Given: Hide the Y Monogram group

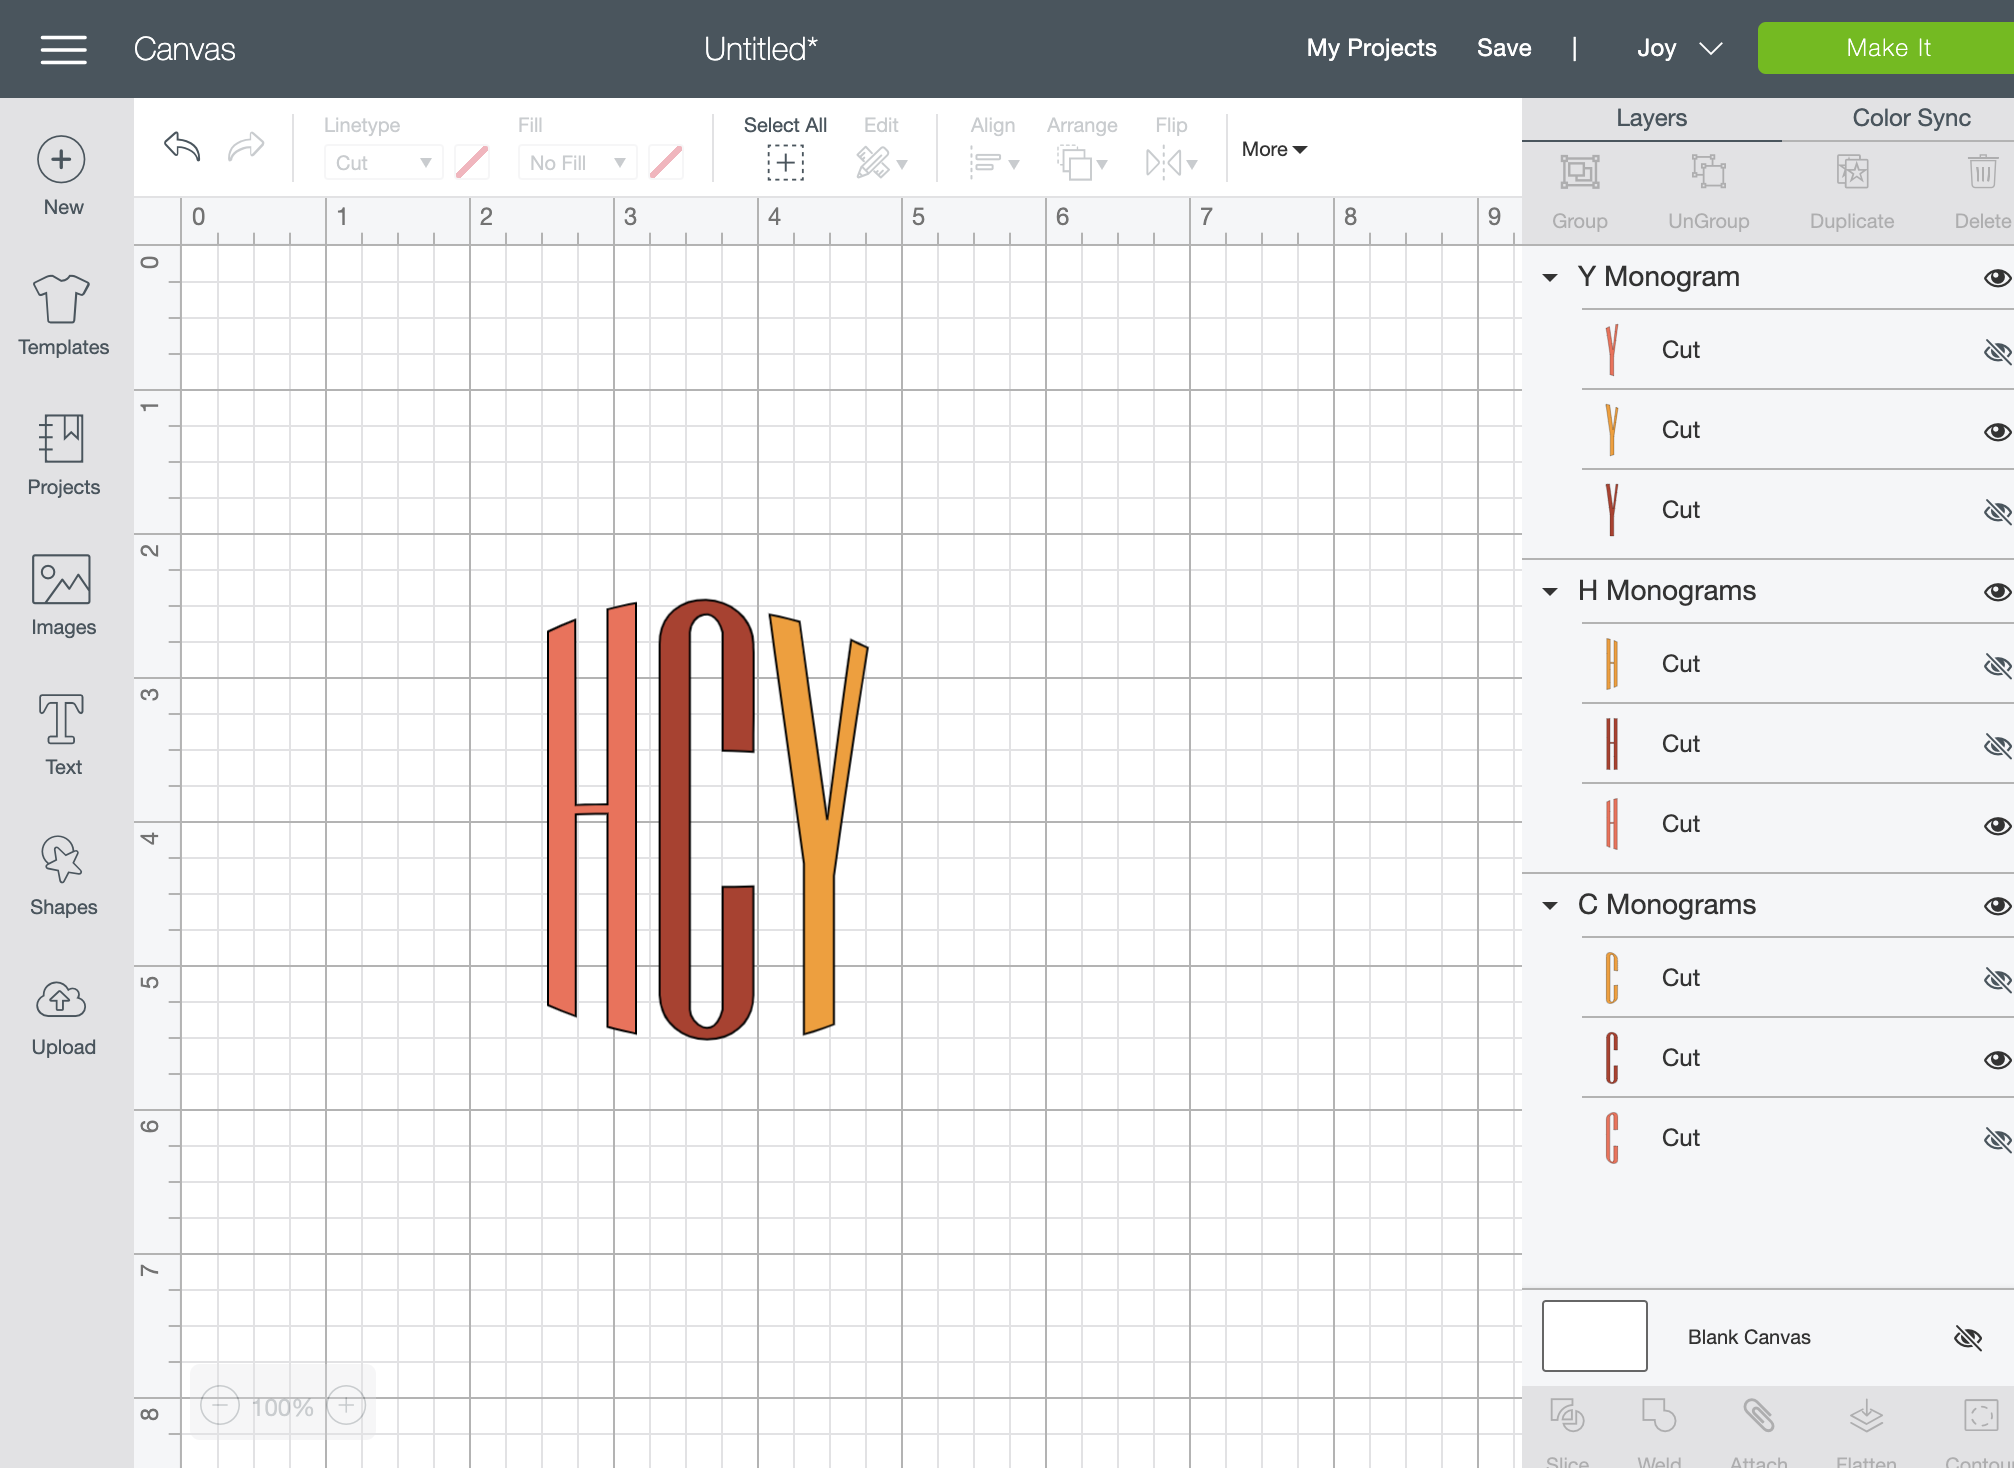Looking at the screenshot, I should [x=1997, y=278].
